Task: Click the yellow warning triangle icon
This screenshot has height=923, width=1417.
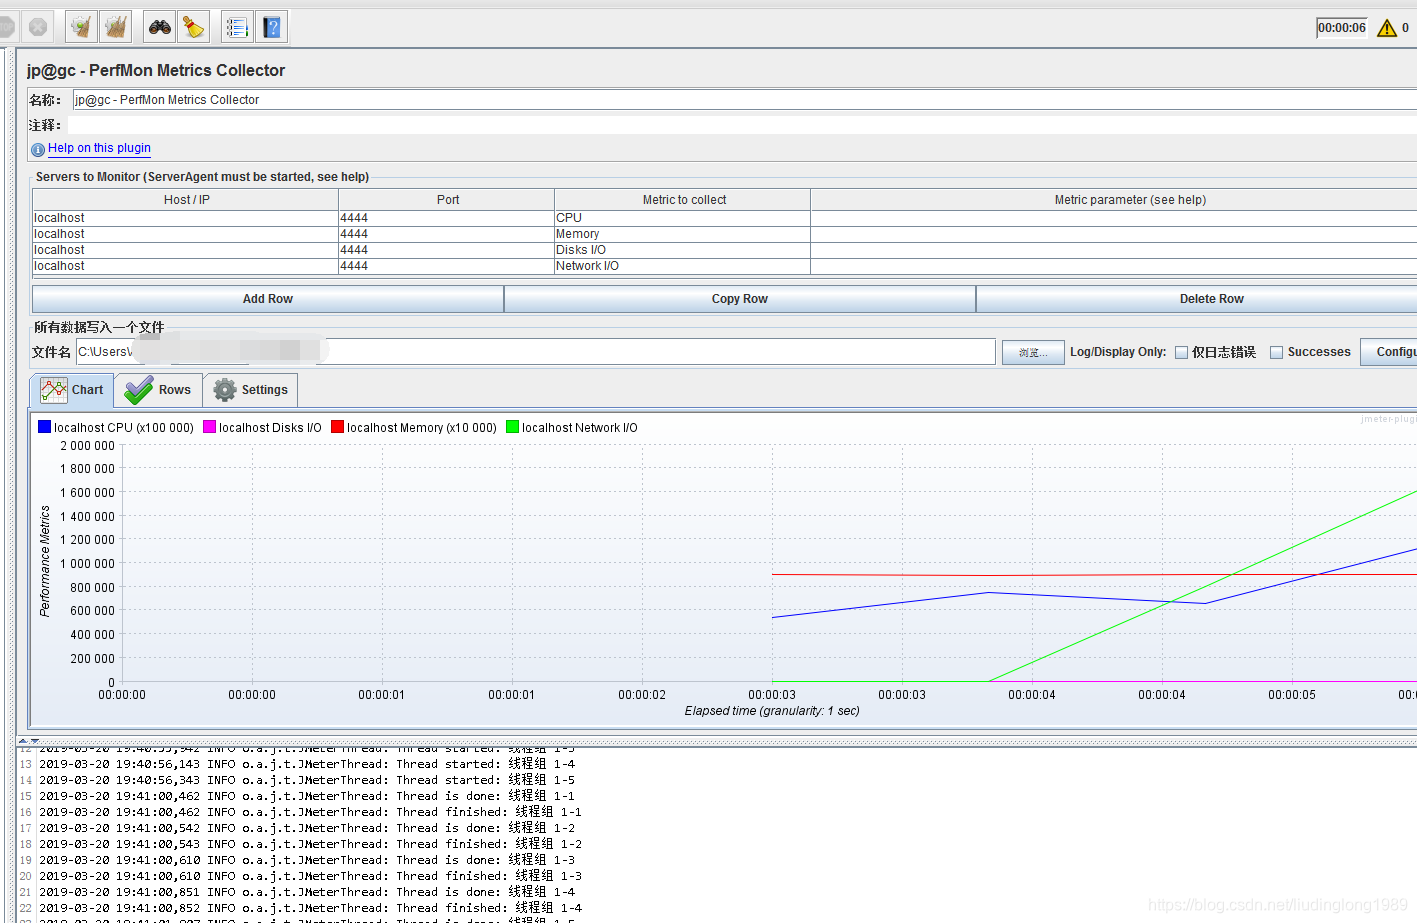Action: click(x=1387, y=28)
